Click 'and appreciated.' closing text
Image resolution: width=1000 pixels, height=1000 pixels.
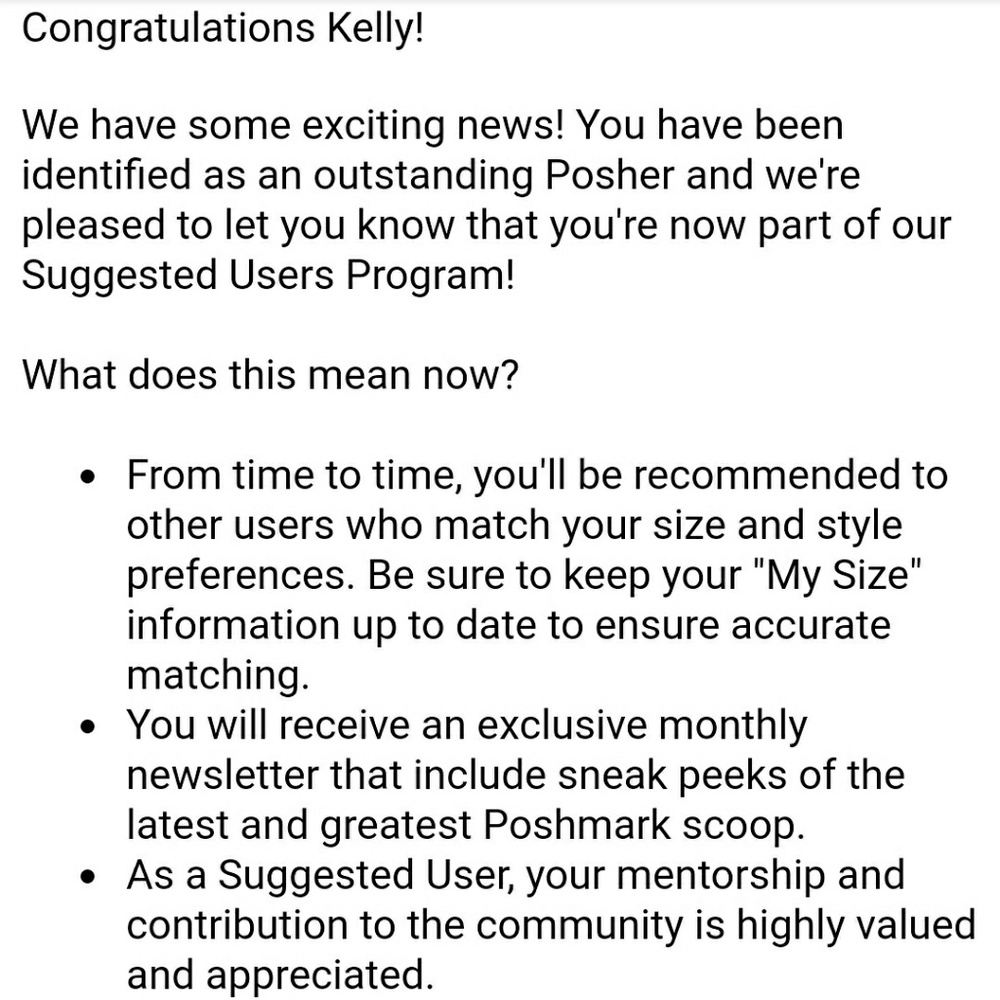(x=280, y=974)
